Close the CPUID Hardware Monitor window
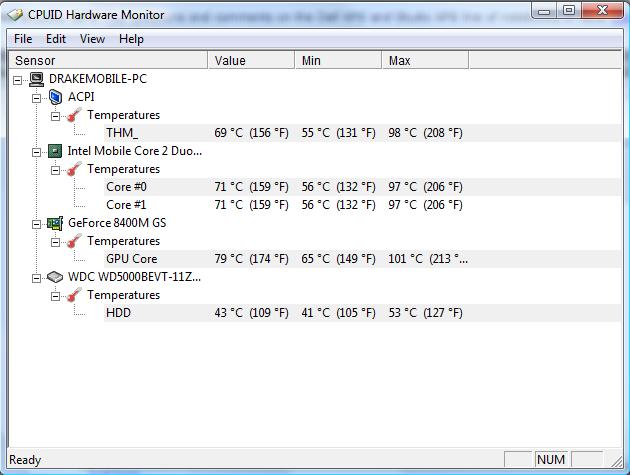Image resolution: width=630 pixels, height=475 pixels. pos(602,11)
